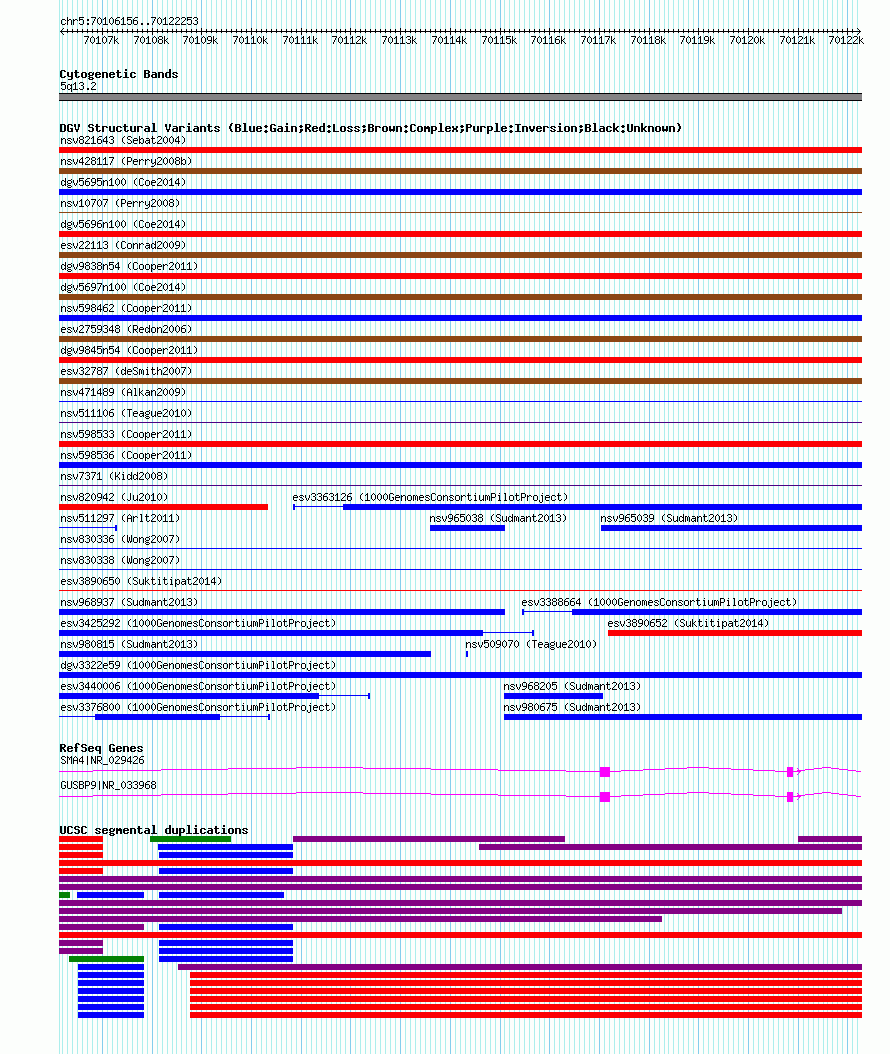The height and width of the screenshot is (1054, 890).
Task: Open the DGV Structural Variants track title
Action: point(370,128)
